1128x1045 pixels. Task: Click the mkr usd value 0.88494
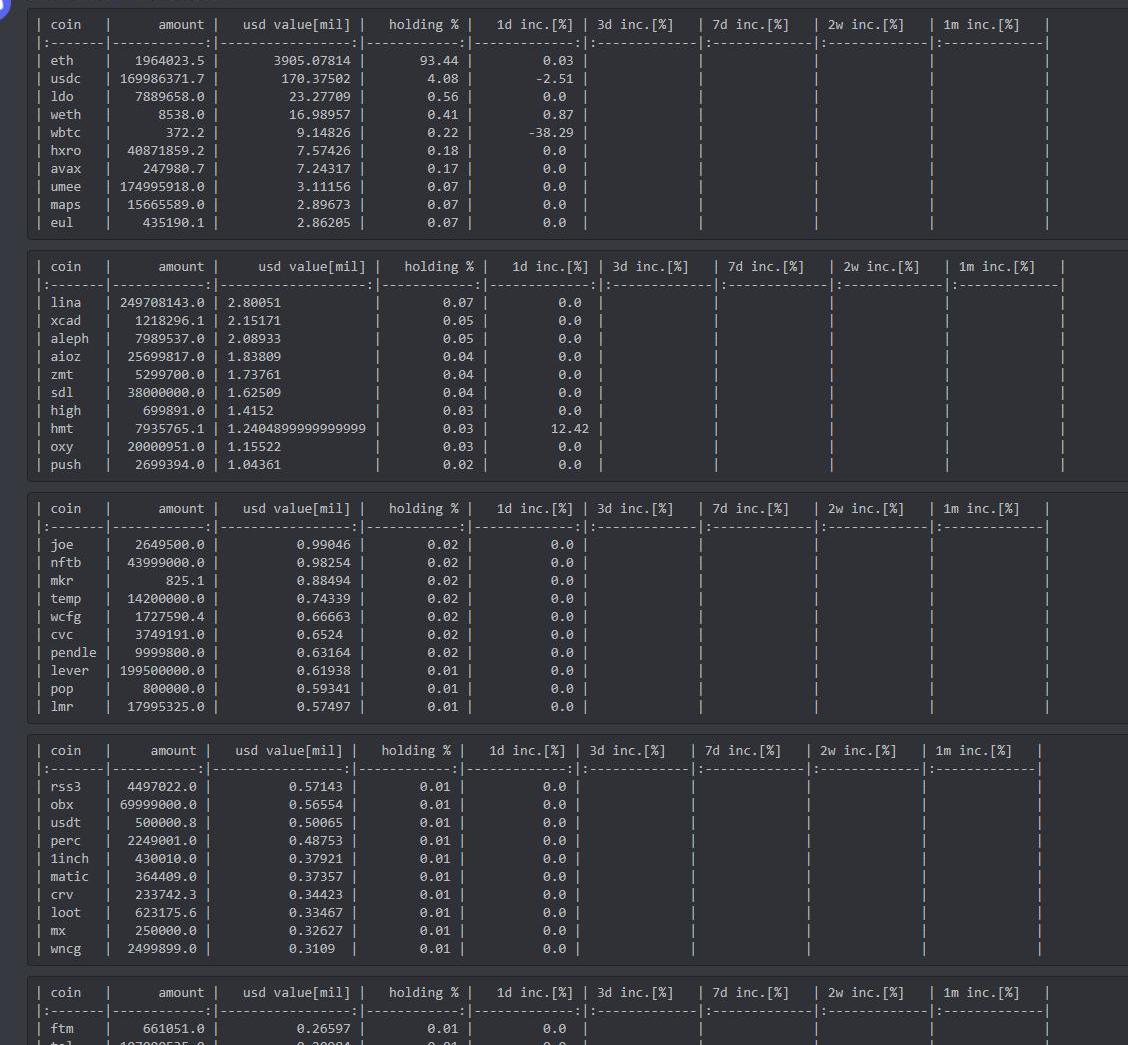click(x=330, y=581)
